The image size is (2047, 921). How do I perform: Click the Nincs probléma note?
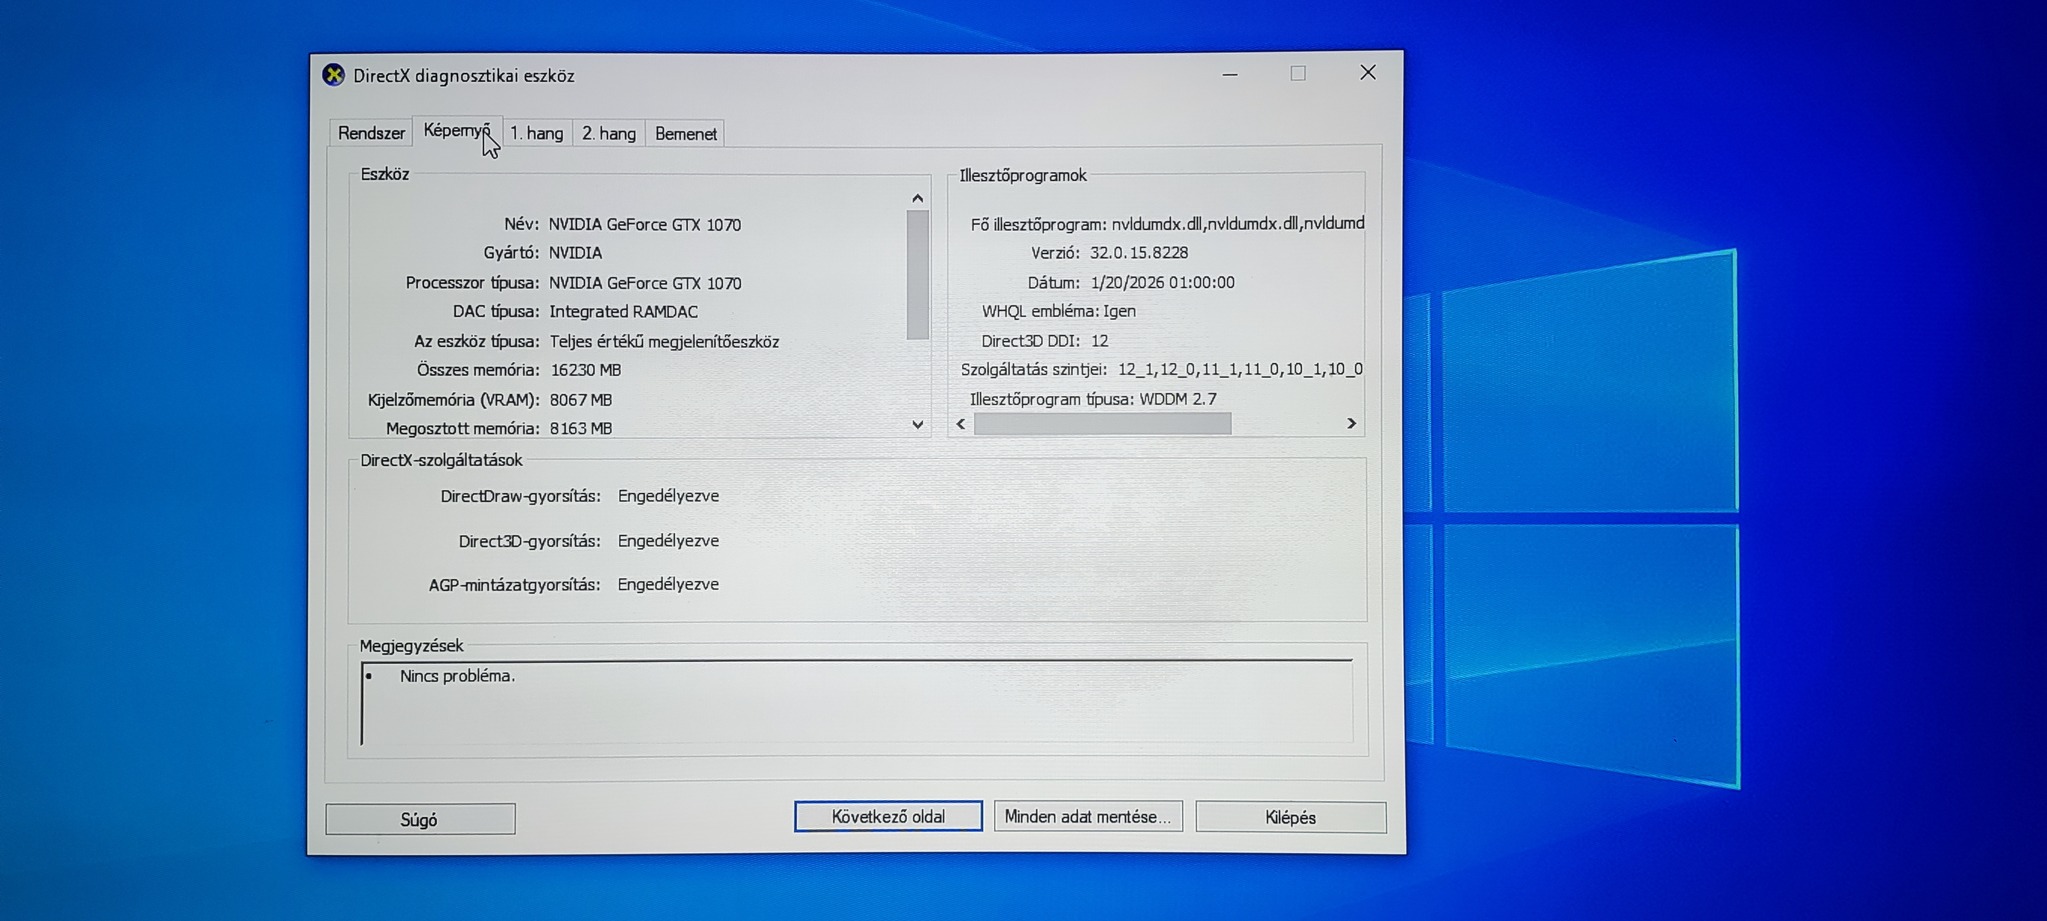click(x=457, y=676)
